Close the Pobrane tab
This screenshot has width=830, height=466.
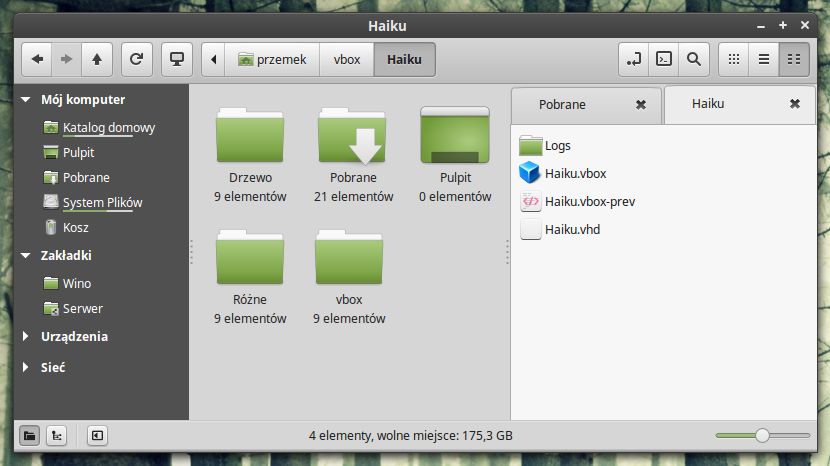[x=640, y=105]
